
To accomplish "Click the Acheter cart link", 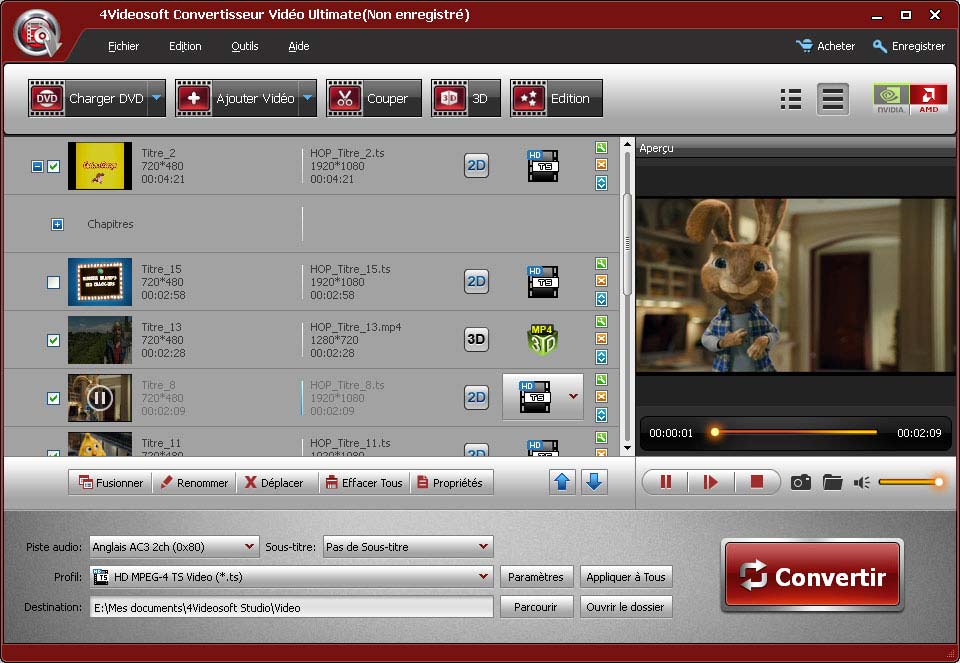I will [x=825, y=46].
